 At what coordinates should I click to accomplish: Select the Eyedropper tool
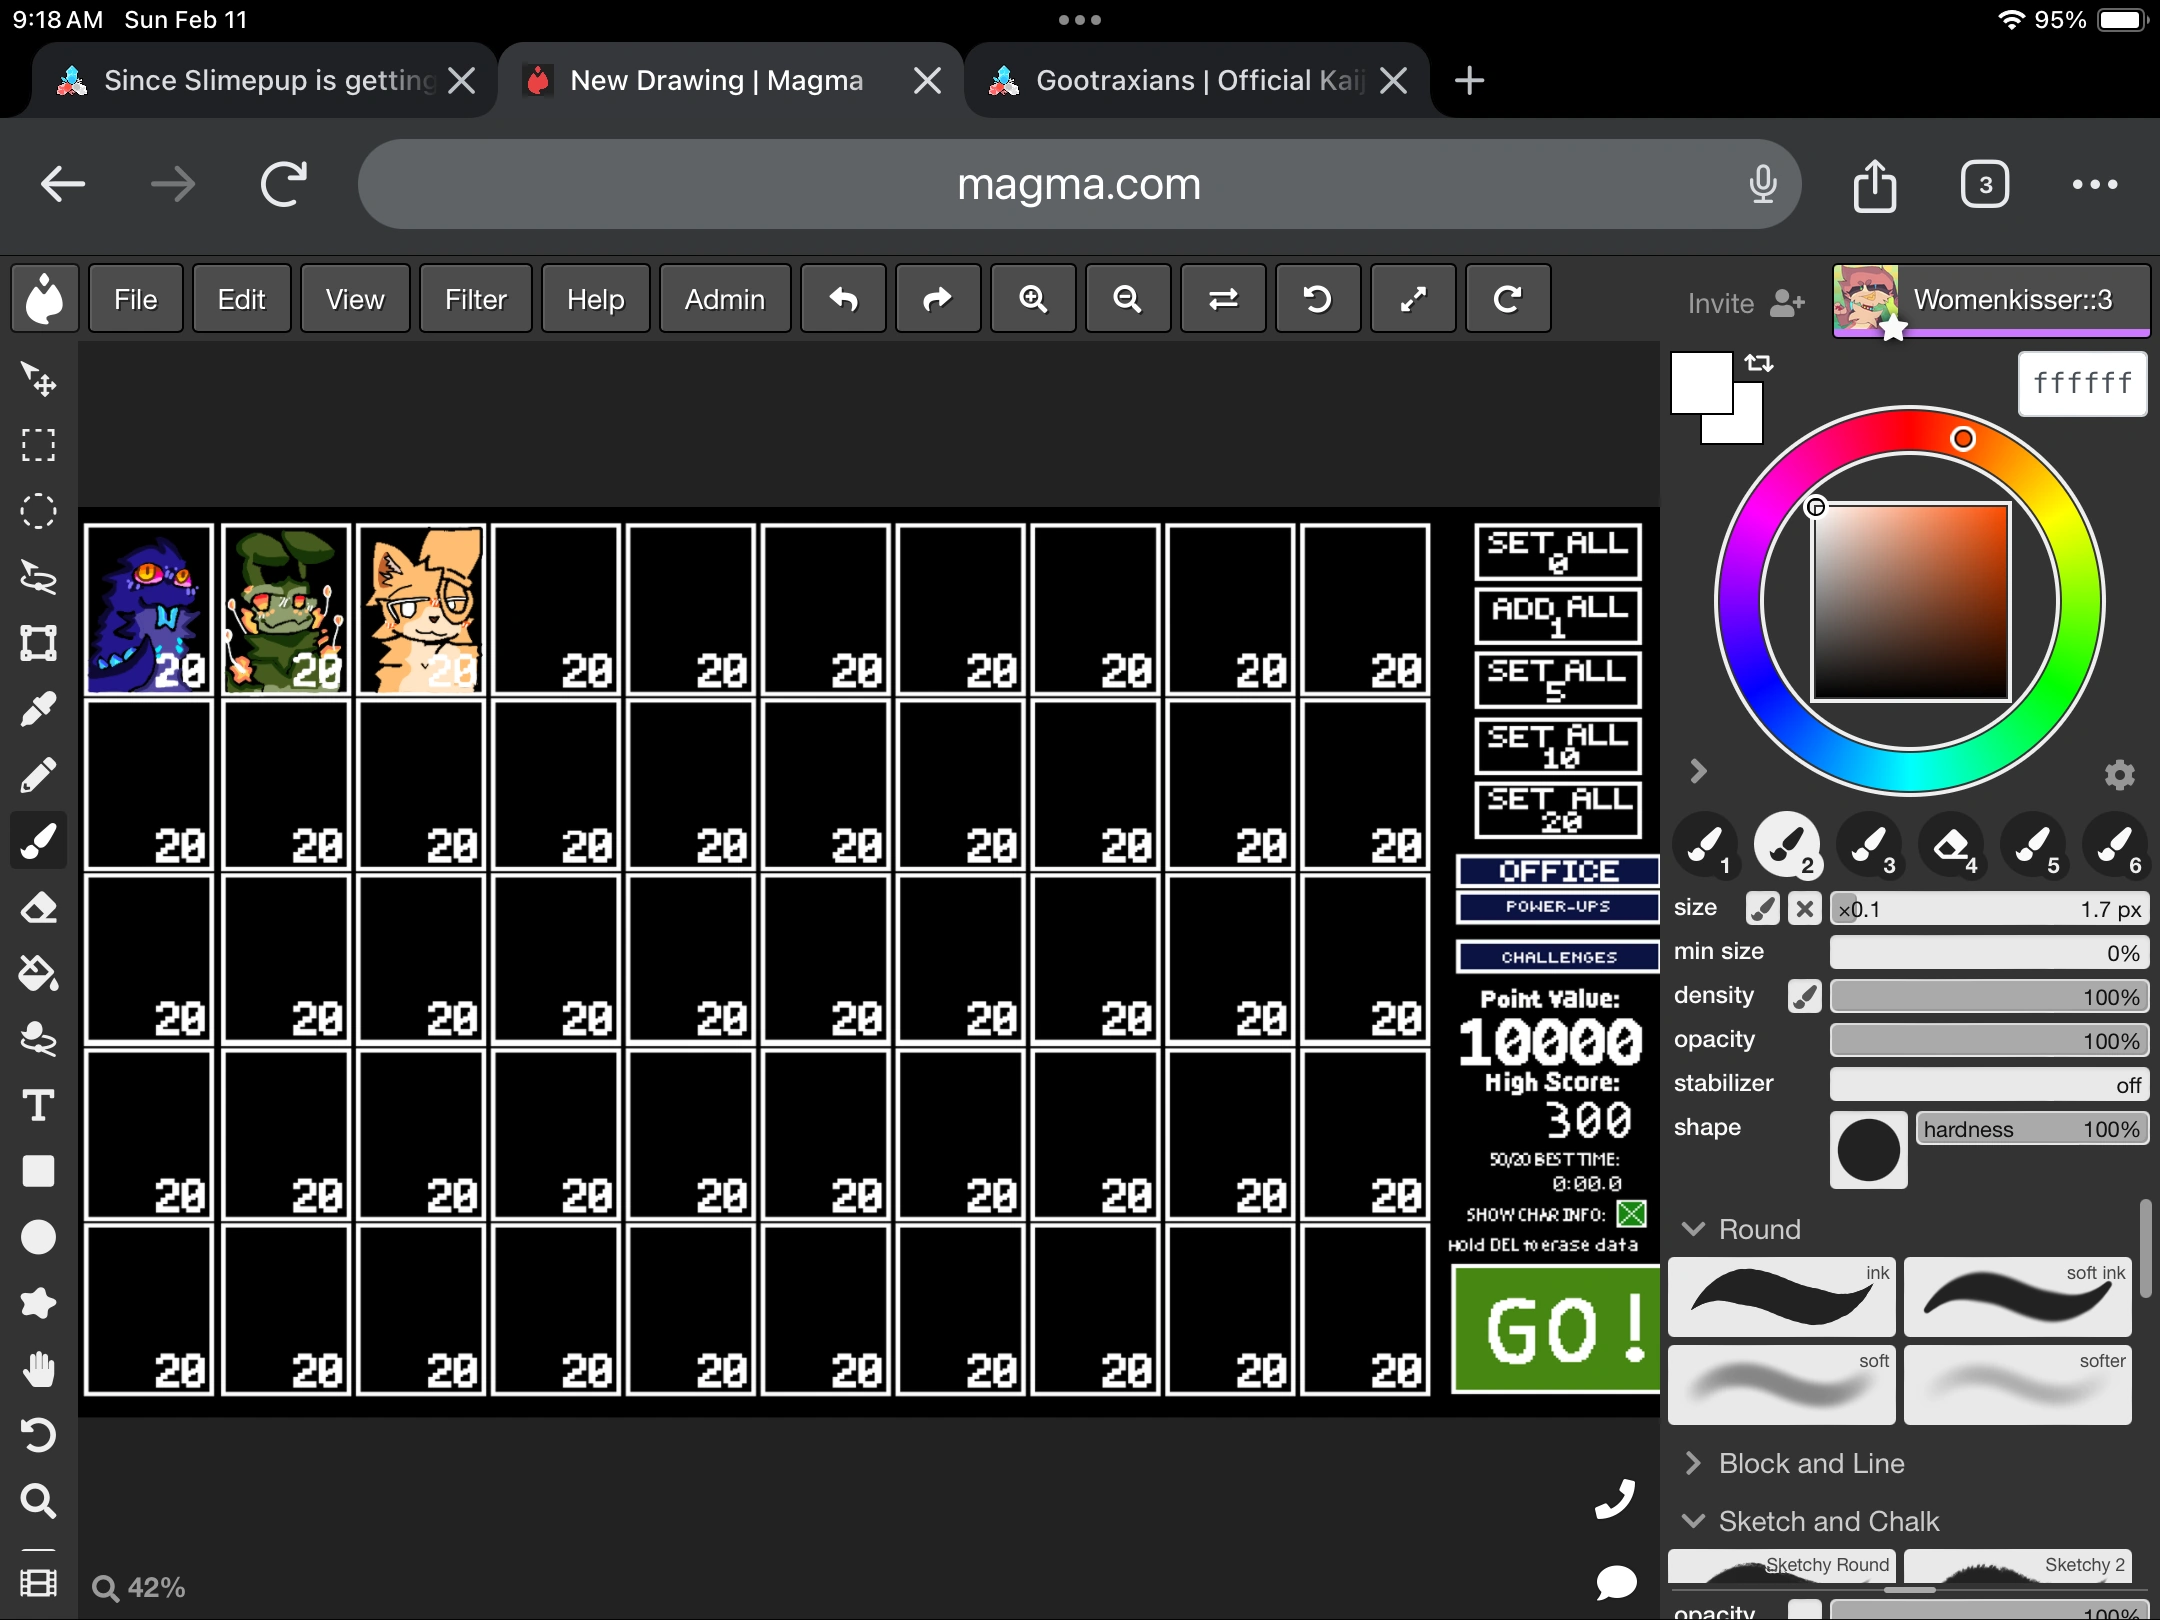(x=38, y=710)
